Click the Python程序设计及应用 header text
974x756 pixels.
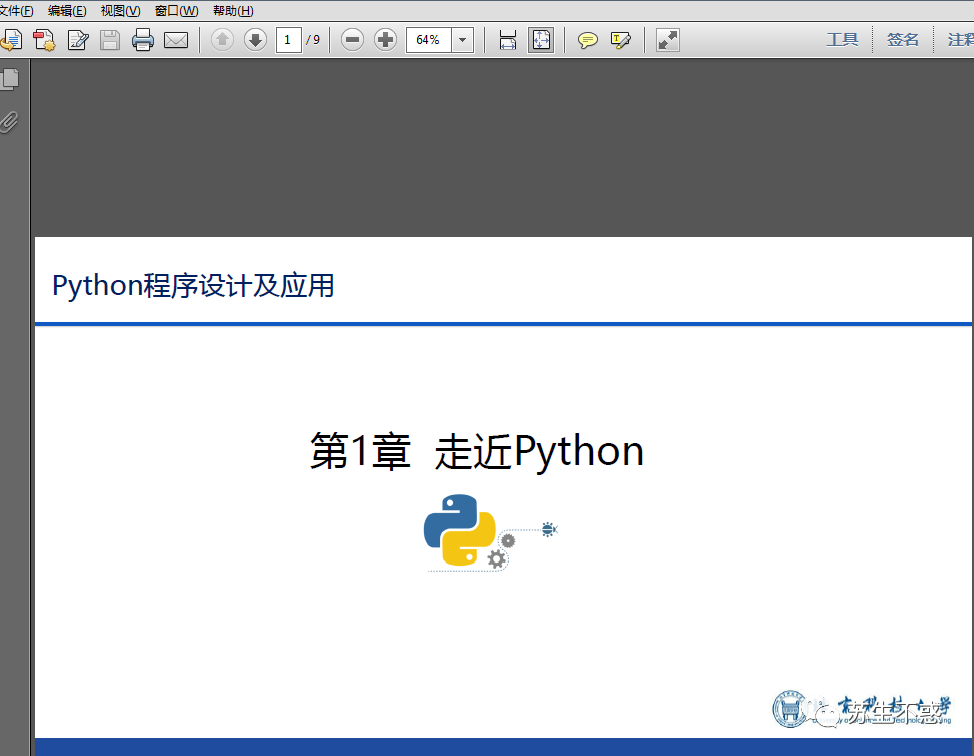[193, 286]
